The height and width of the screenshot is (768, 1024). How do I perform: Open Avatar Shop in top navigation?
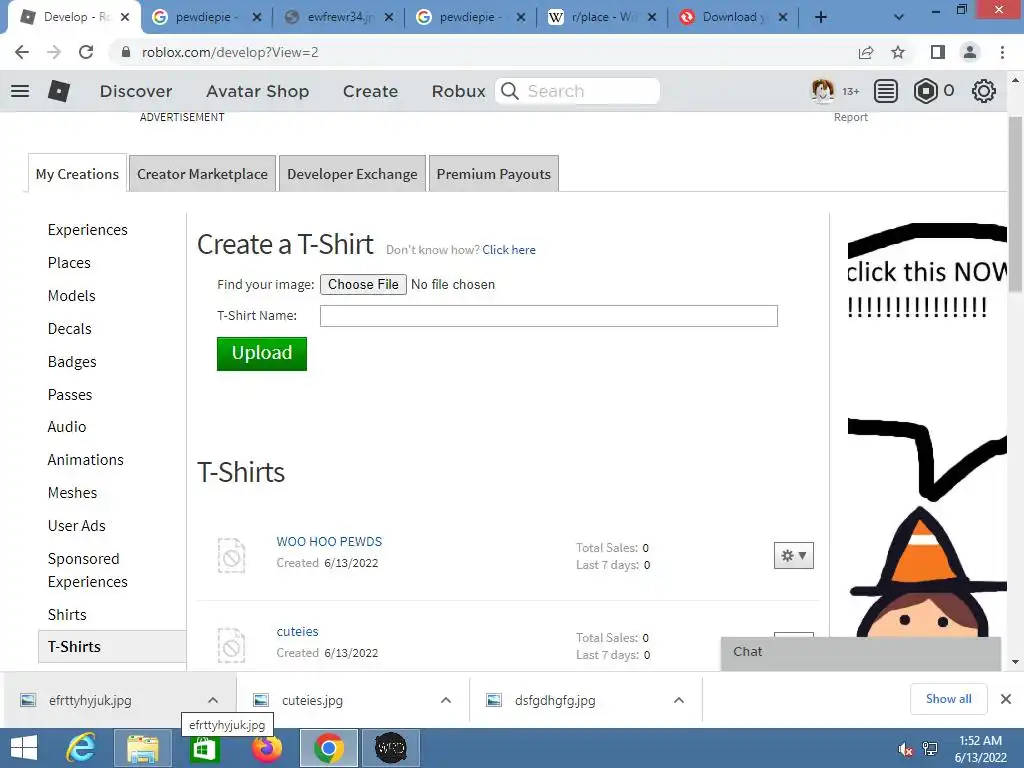[x=257, y=91]
